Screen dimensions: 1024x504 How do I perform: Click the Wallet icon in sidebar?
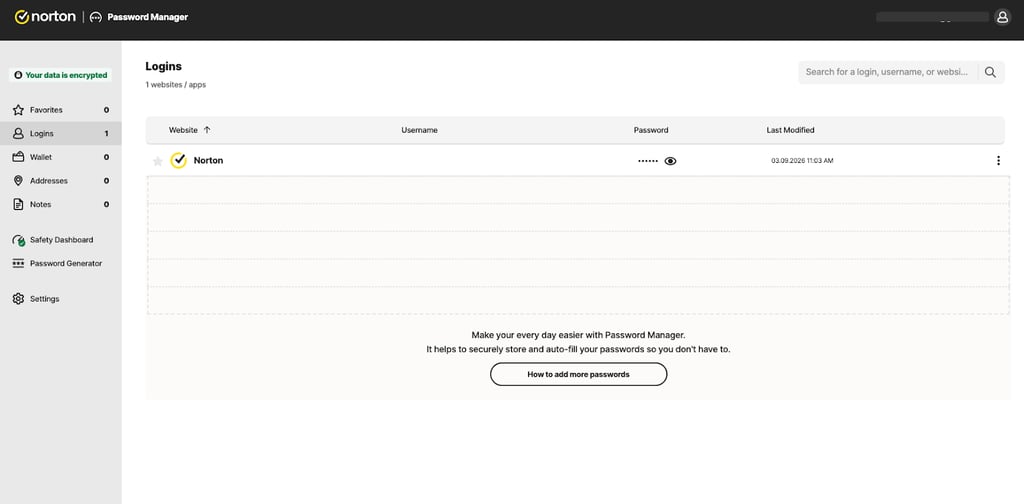(18, 157)
